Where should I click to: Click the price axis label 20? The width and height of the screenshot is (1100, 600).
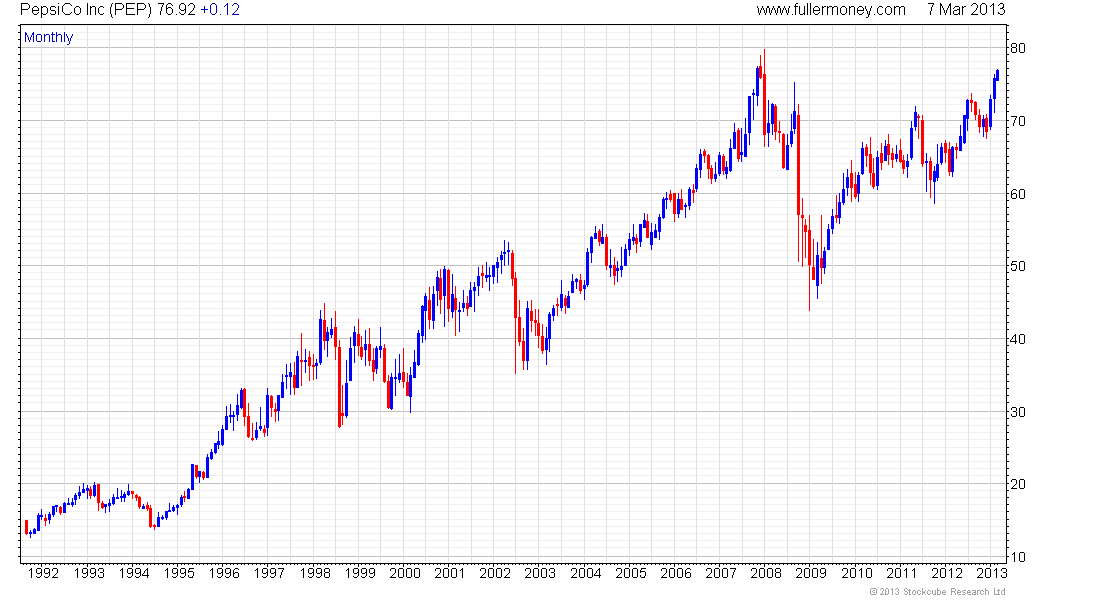(x=1018, y=485)
